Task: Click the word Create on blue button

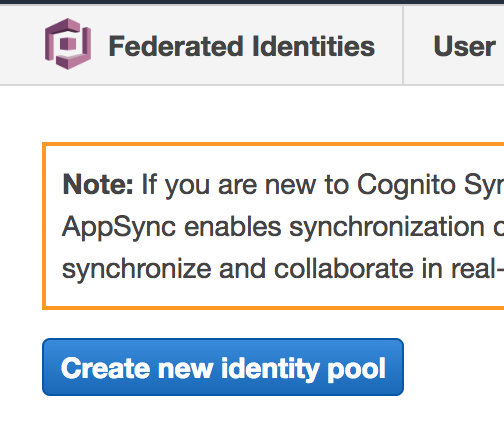Action: click(105, 368)
